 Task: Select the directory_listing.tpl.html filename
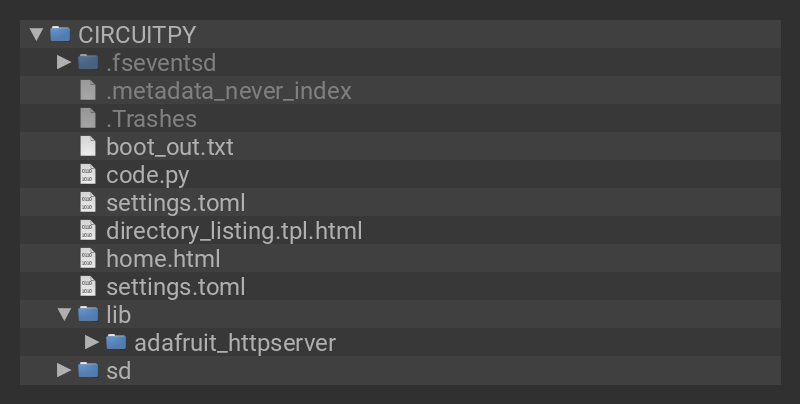click(234, 230)
